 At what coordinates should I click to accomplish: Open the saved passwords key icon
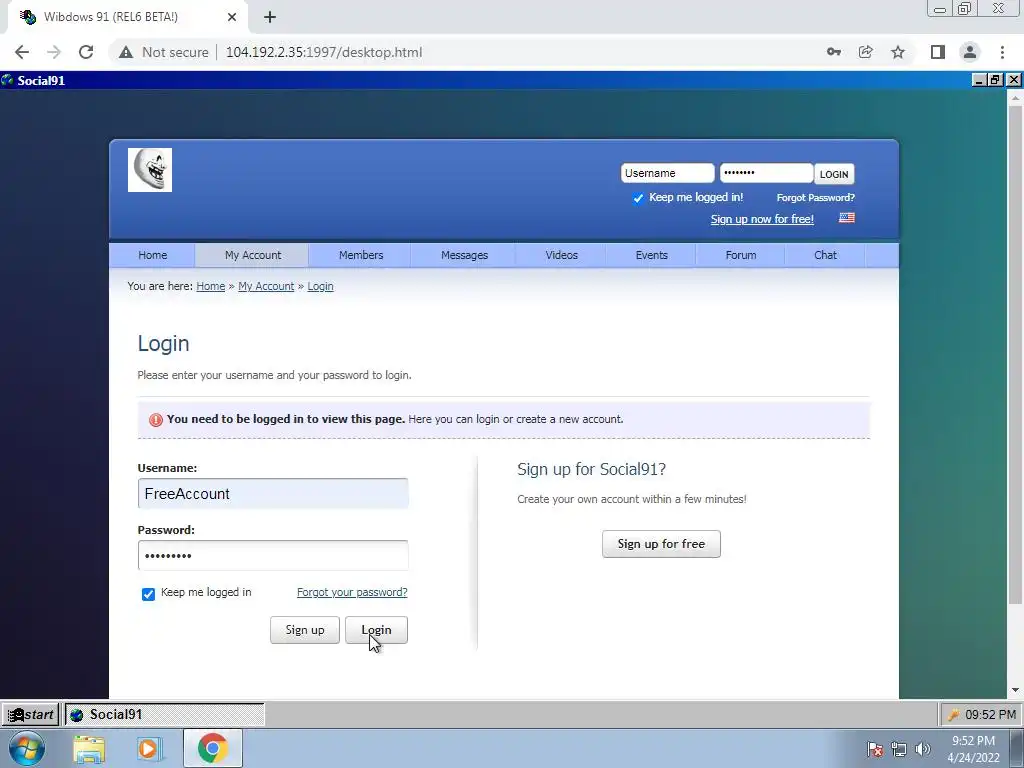point(833,52)
